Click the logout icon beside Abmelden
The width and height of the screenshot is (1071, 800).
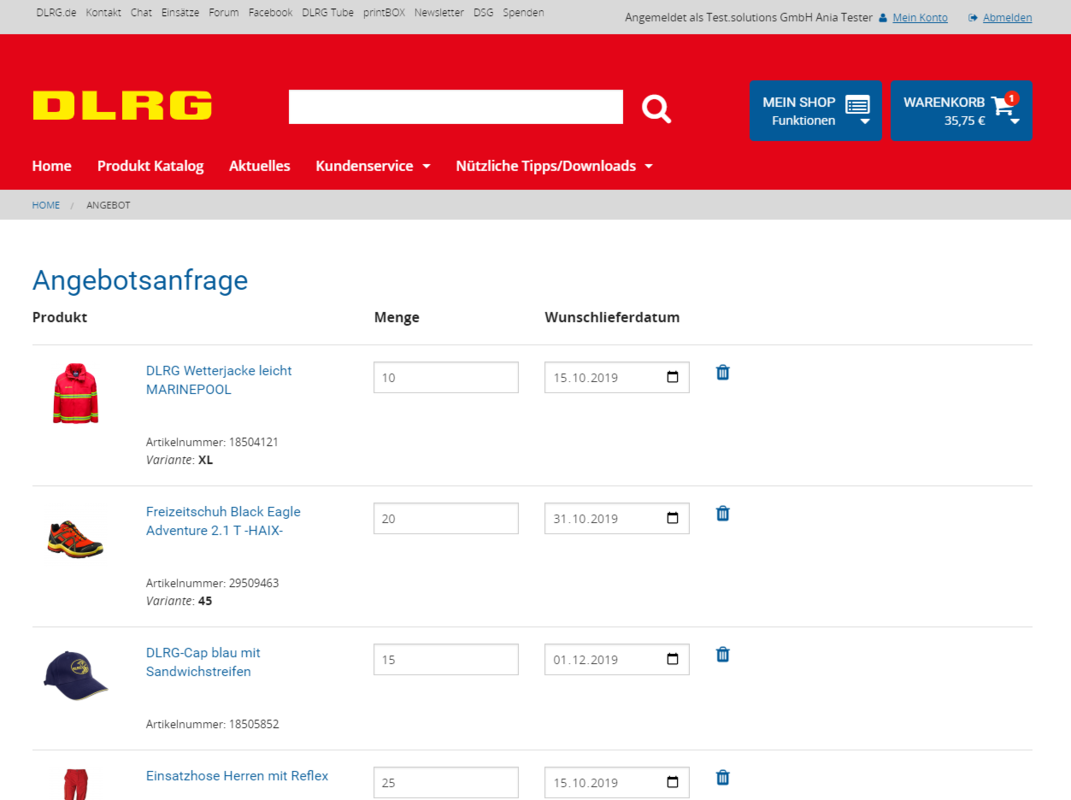[x=973, y=18]
